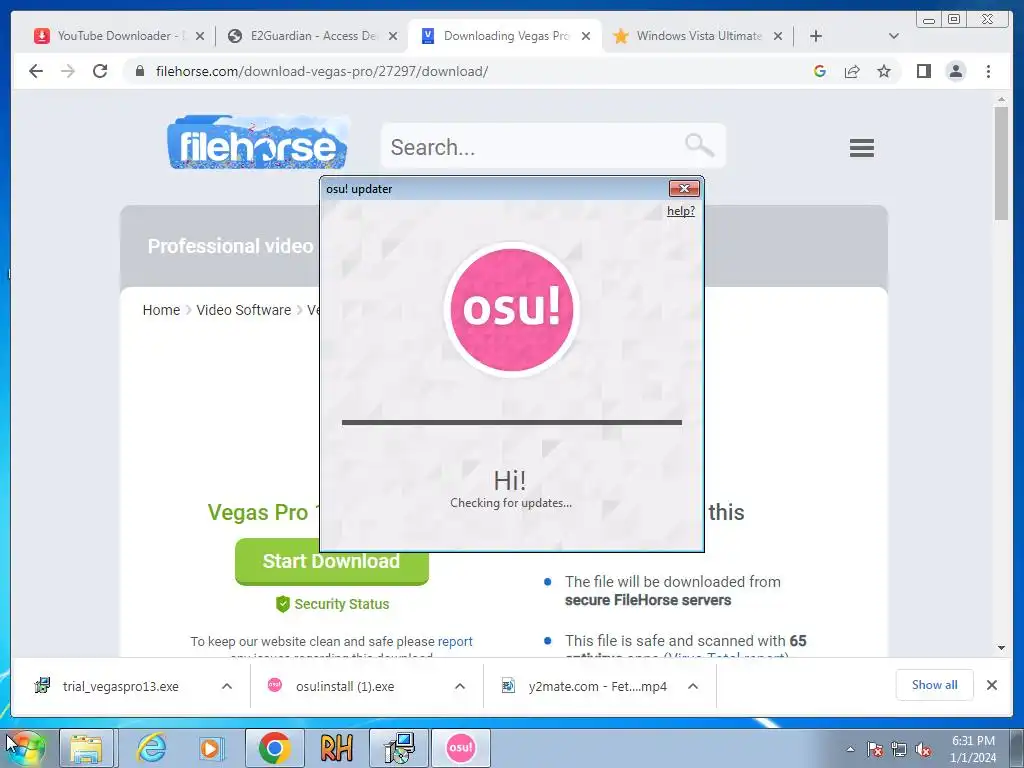Click help? in the osu! updater

pos(680,211)
